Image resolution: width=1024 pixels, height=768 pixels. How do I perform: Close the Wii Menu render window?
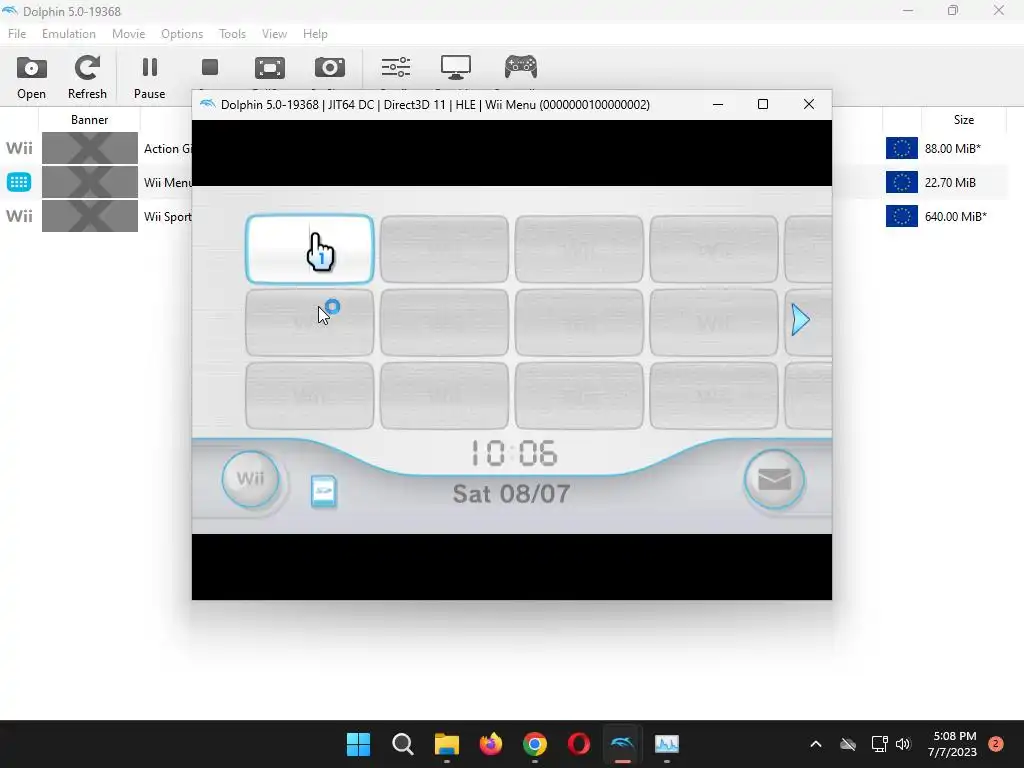pyautogui.click(x=808, y=104)
